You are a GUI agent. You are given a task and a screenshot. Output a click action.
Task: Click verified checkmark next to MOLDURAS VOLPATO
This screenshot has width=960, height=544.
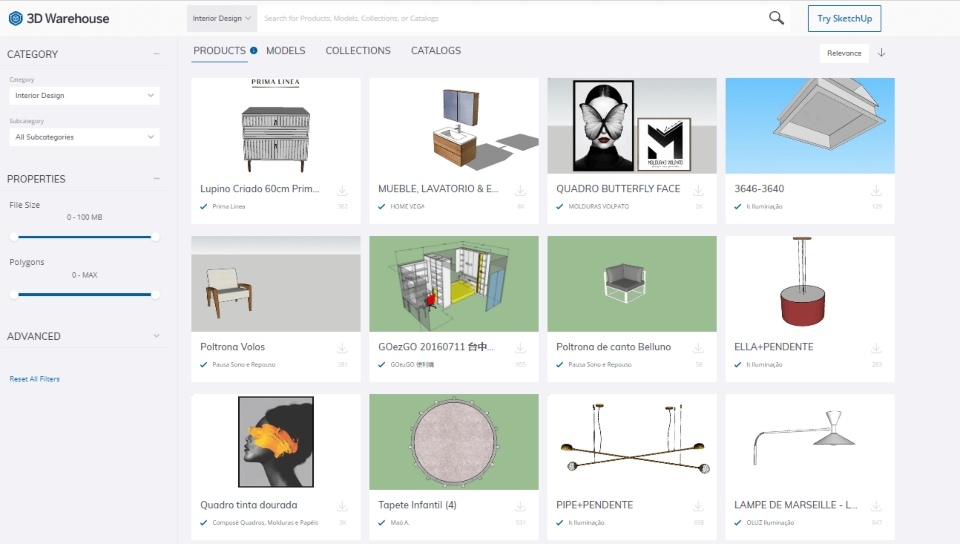pos(560,206)
